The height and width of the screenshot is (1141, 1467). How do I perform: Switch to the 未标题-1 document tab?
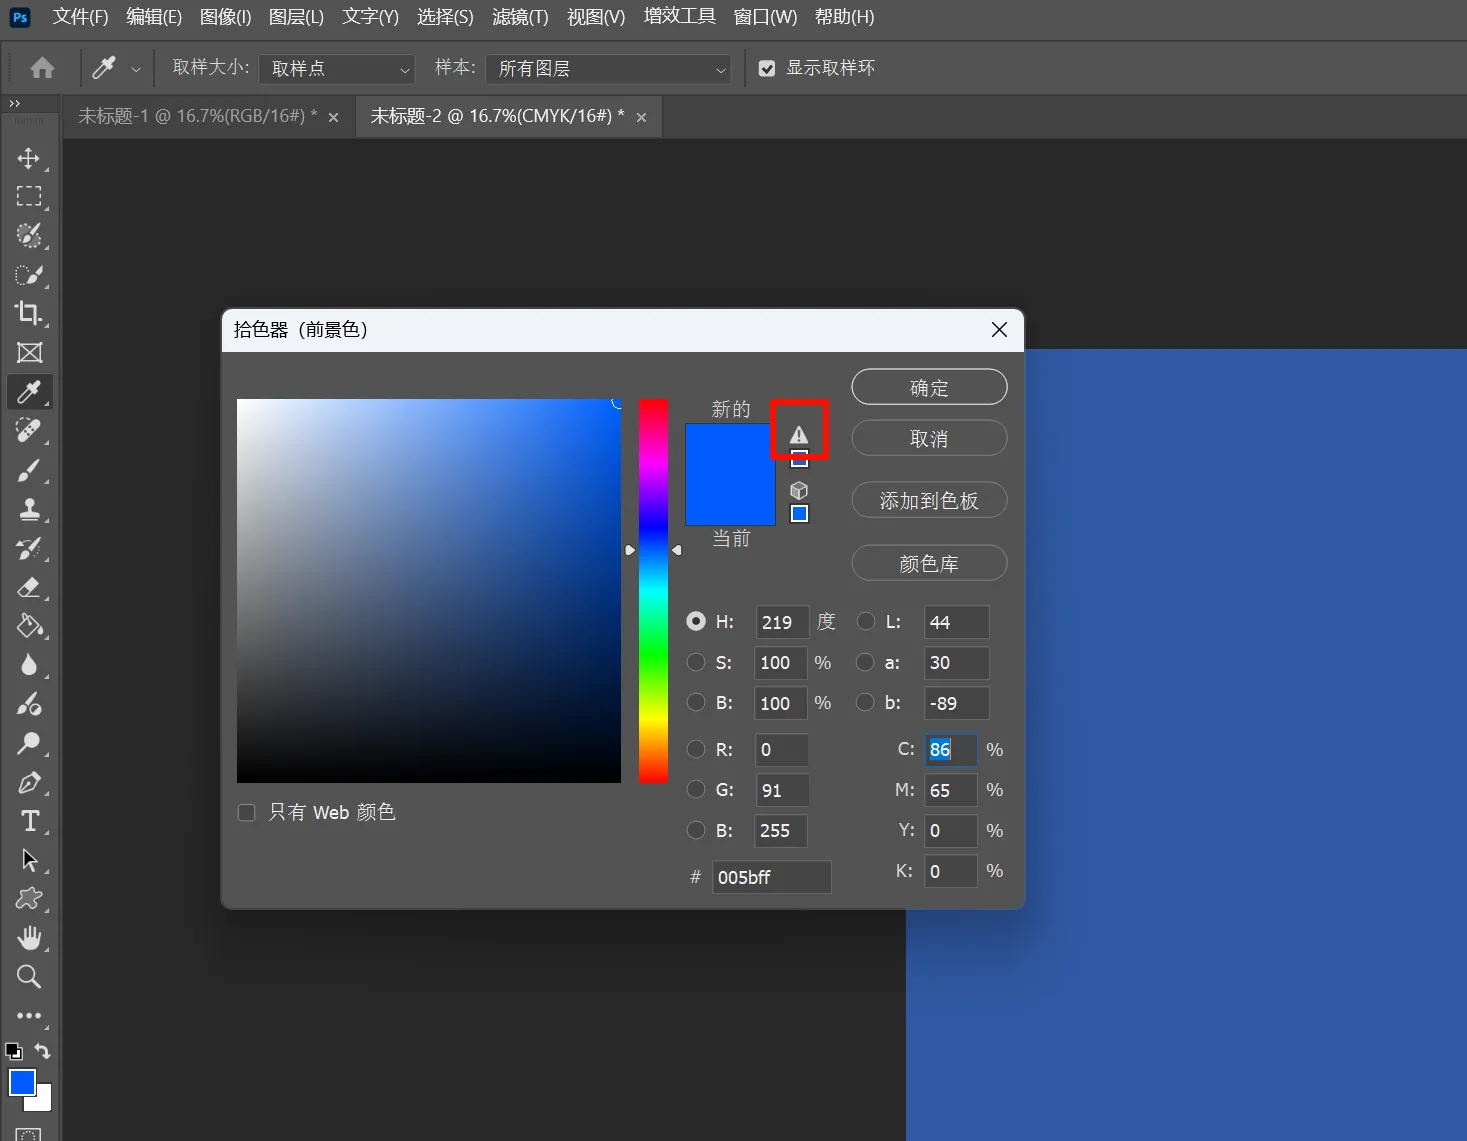[x=197, y=116]
